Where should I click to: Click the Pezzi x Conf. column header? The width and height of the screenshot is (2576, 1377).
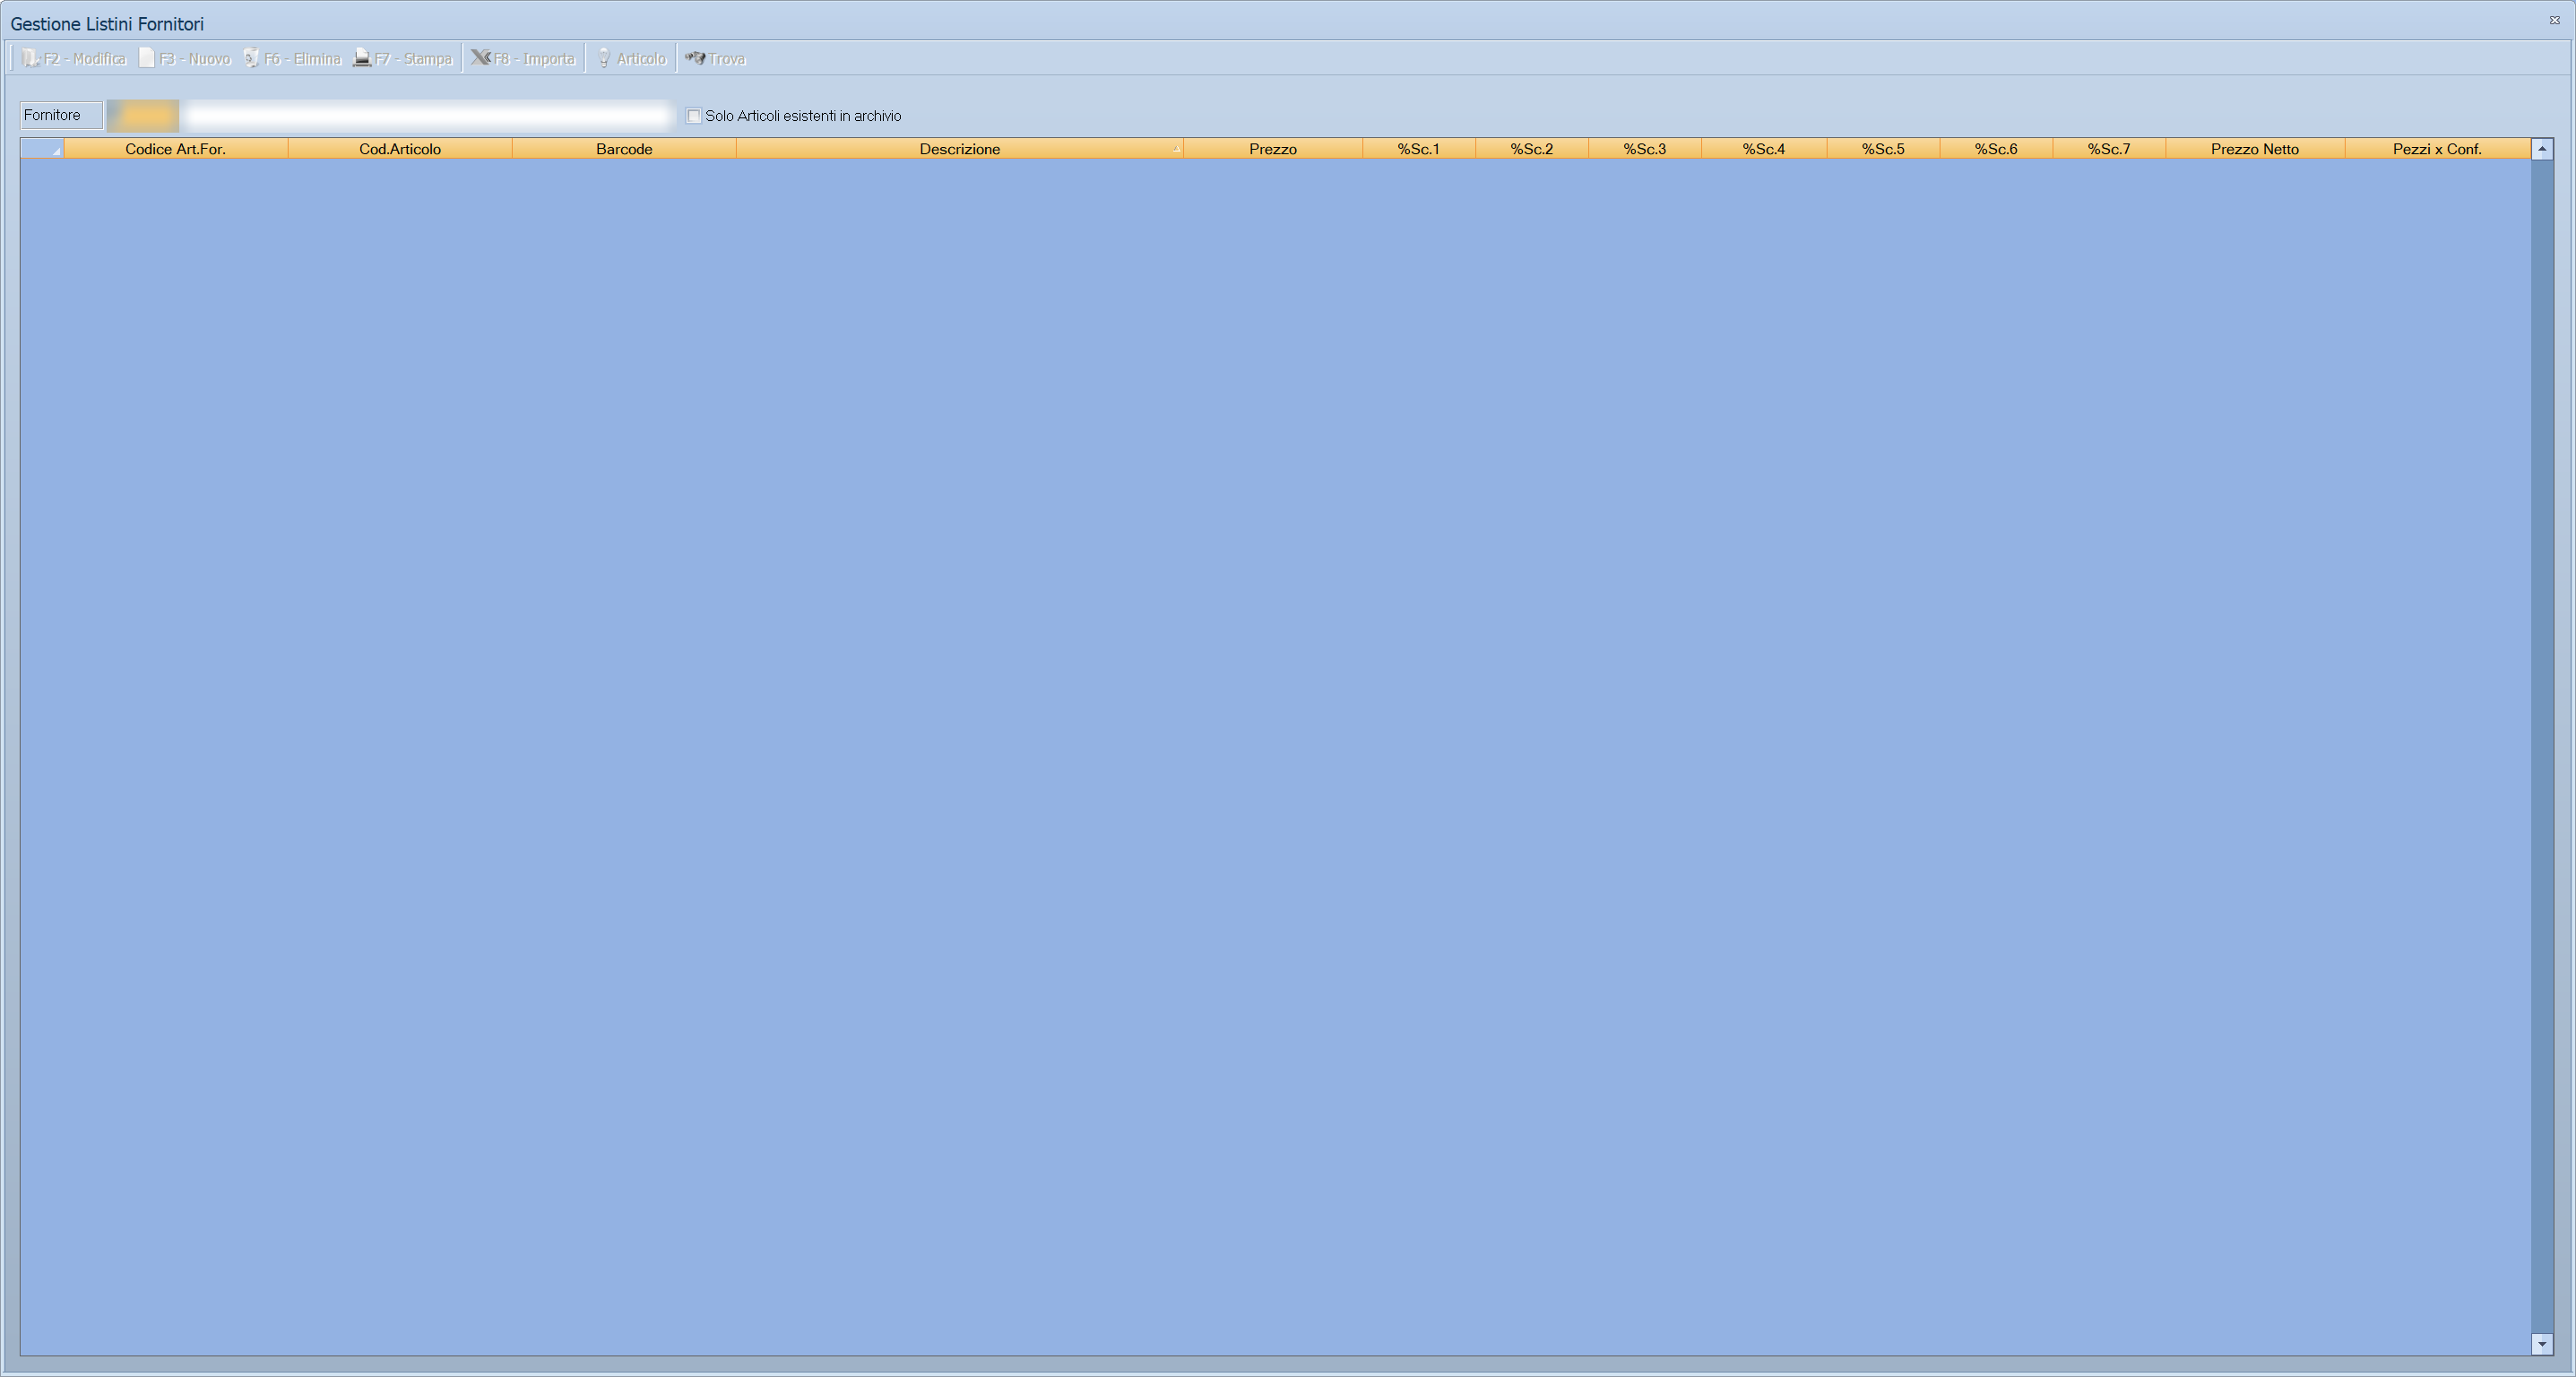(x=2438, y=149)
